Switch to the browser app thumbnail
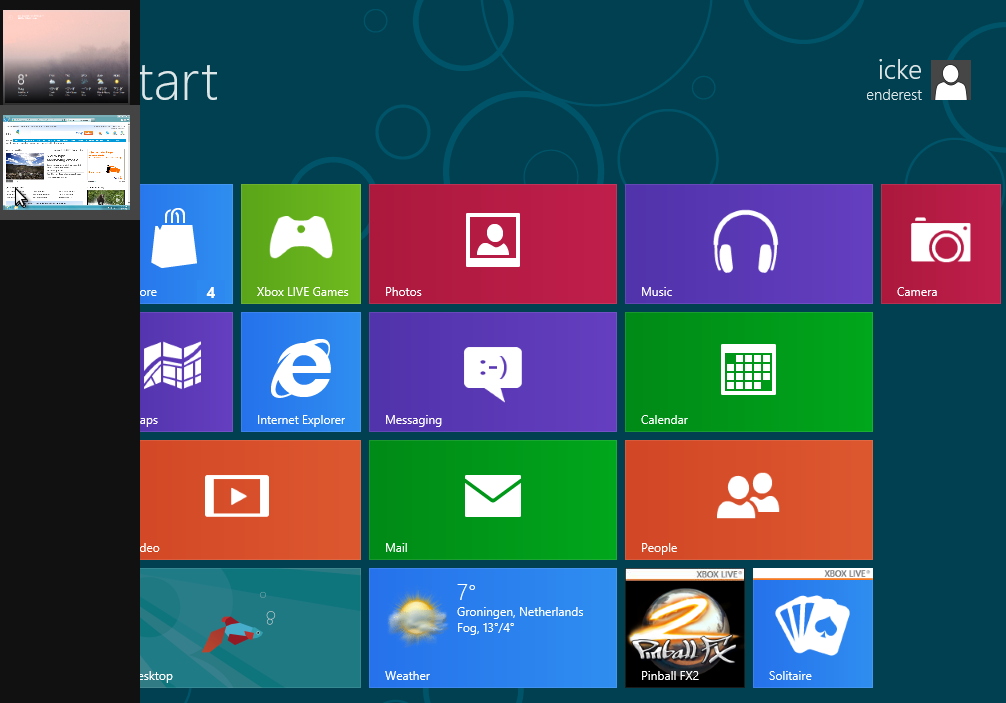The image size is (1006, 703). click(x=67, y=162)
